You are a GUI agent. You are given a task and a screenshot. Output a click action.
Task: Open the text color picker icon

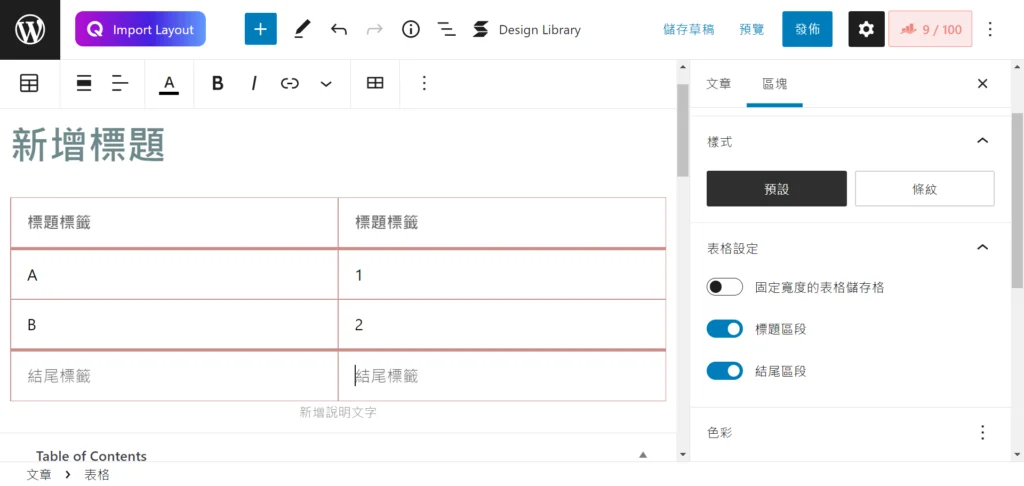169,84
